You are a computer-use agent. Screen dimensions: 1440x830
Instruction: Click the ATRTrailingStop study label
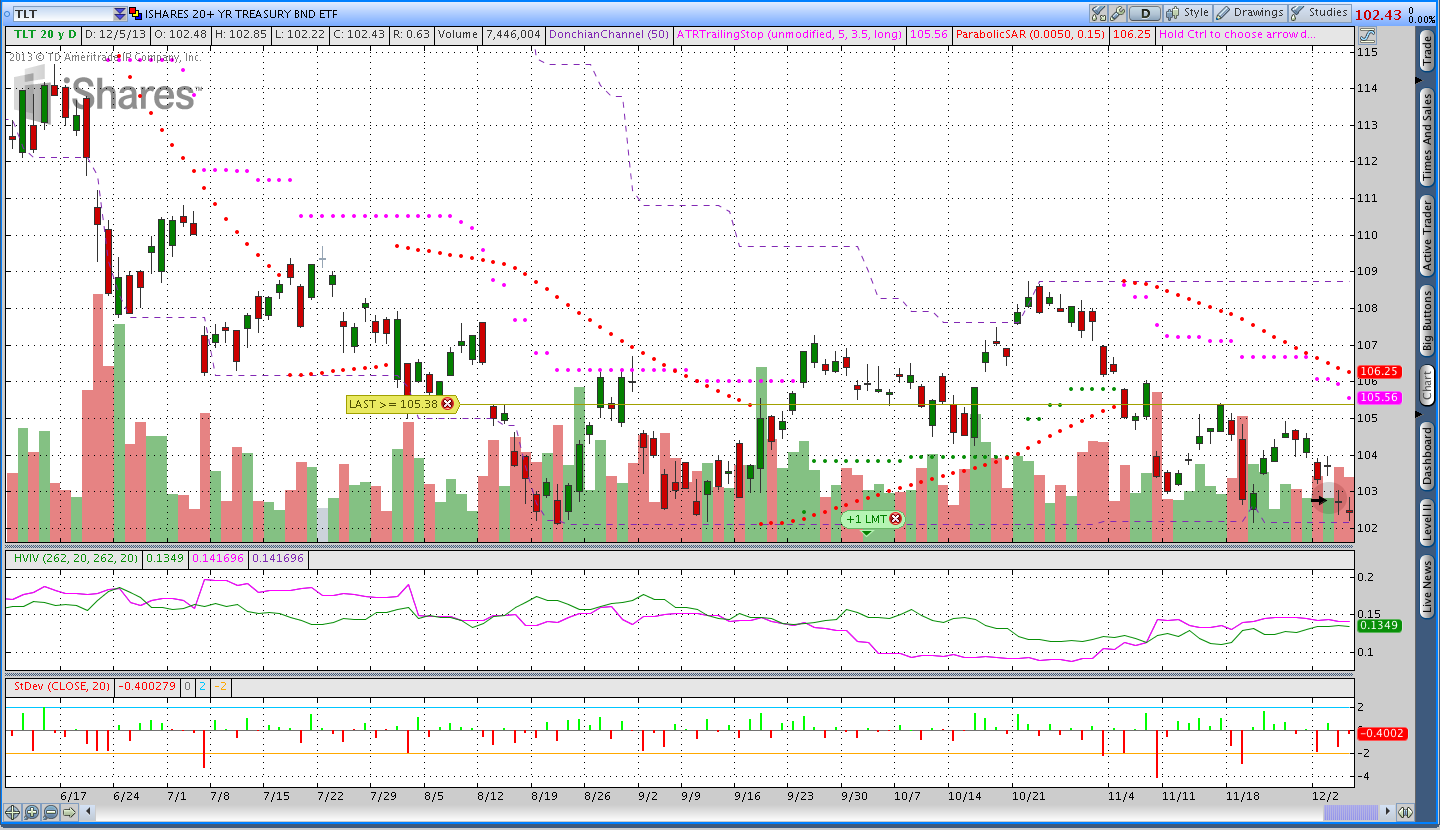tap(789, 34)
